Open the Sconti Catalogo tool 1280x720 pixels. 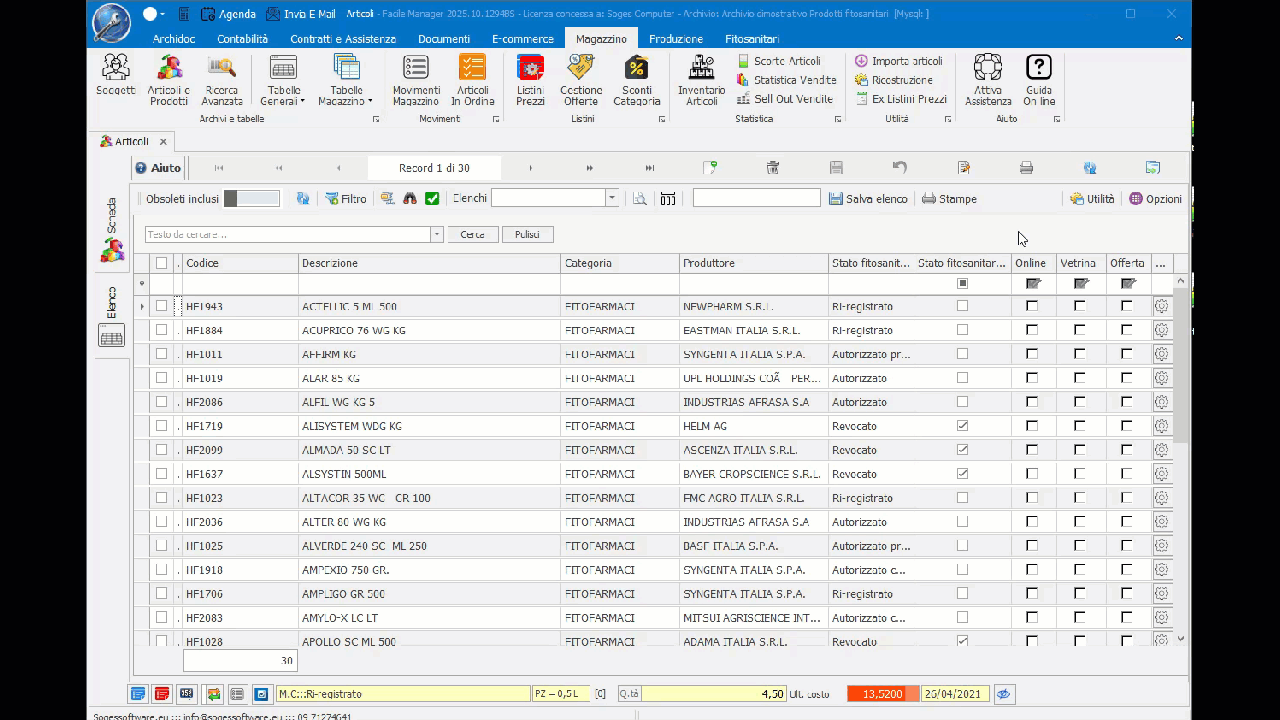[x=636, y=78]
